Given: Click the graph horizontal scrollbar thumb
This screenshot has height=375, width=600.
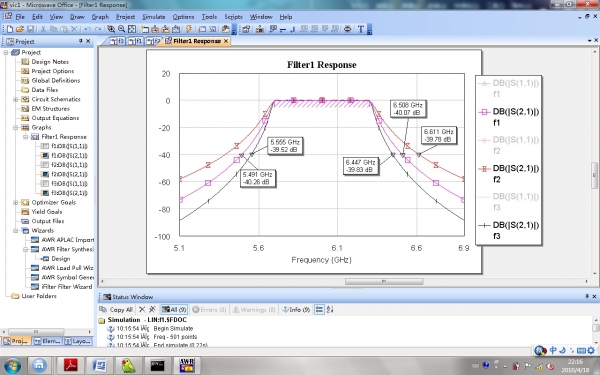Looking at the screenshot, I should (x=384, y=282).
